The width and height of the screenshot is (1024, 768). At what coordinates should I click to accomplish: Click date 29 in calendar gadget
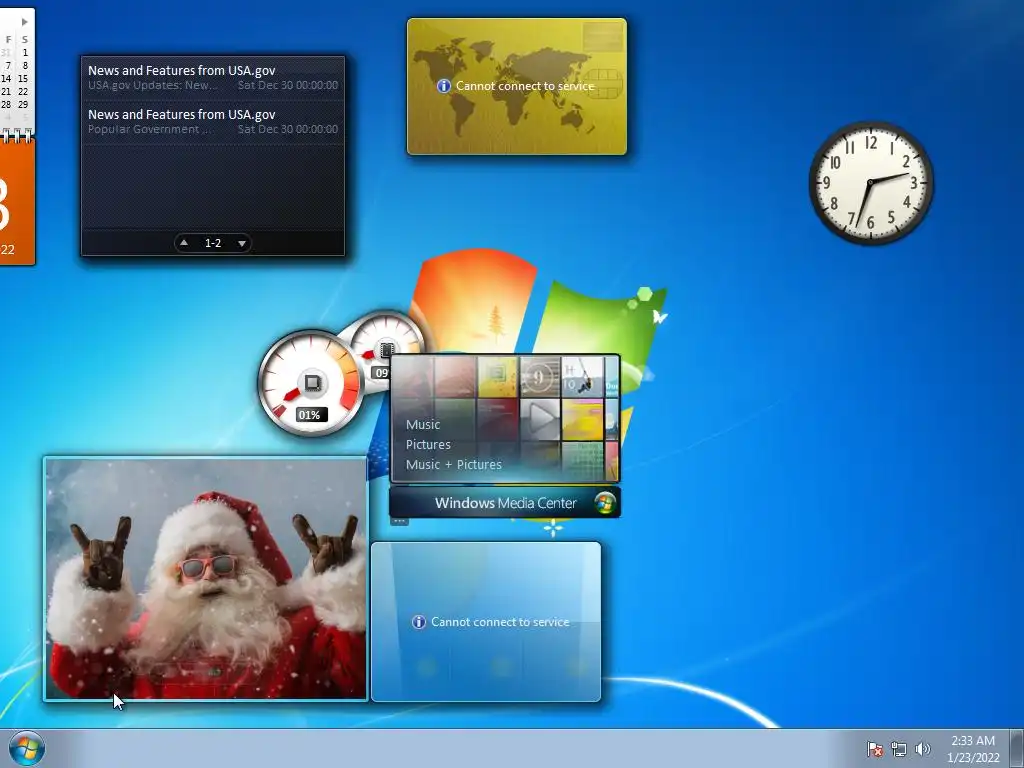(23, 104)
